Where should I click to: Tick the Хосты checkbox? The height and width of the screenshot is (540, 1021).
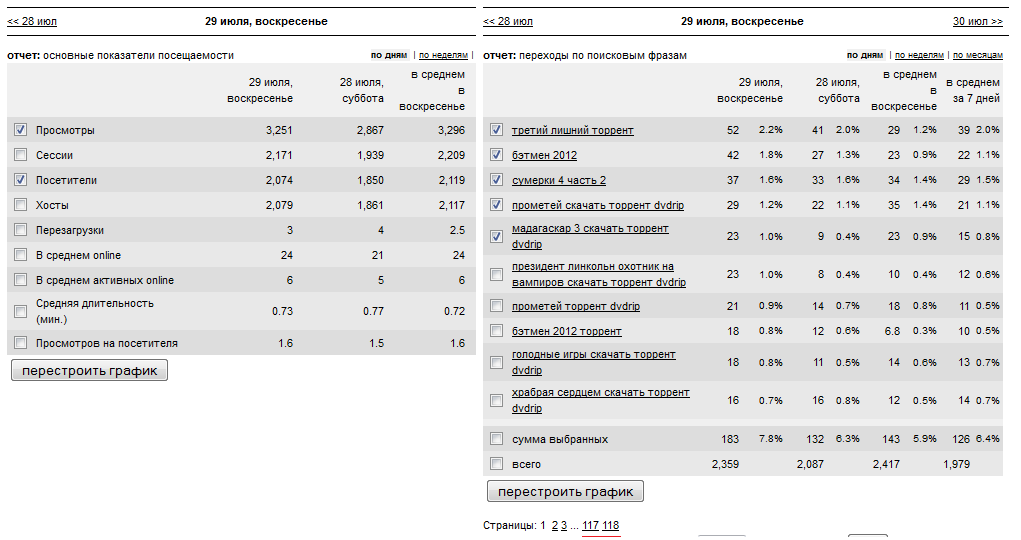pos(21,205)
